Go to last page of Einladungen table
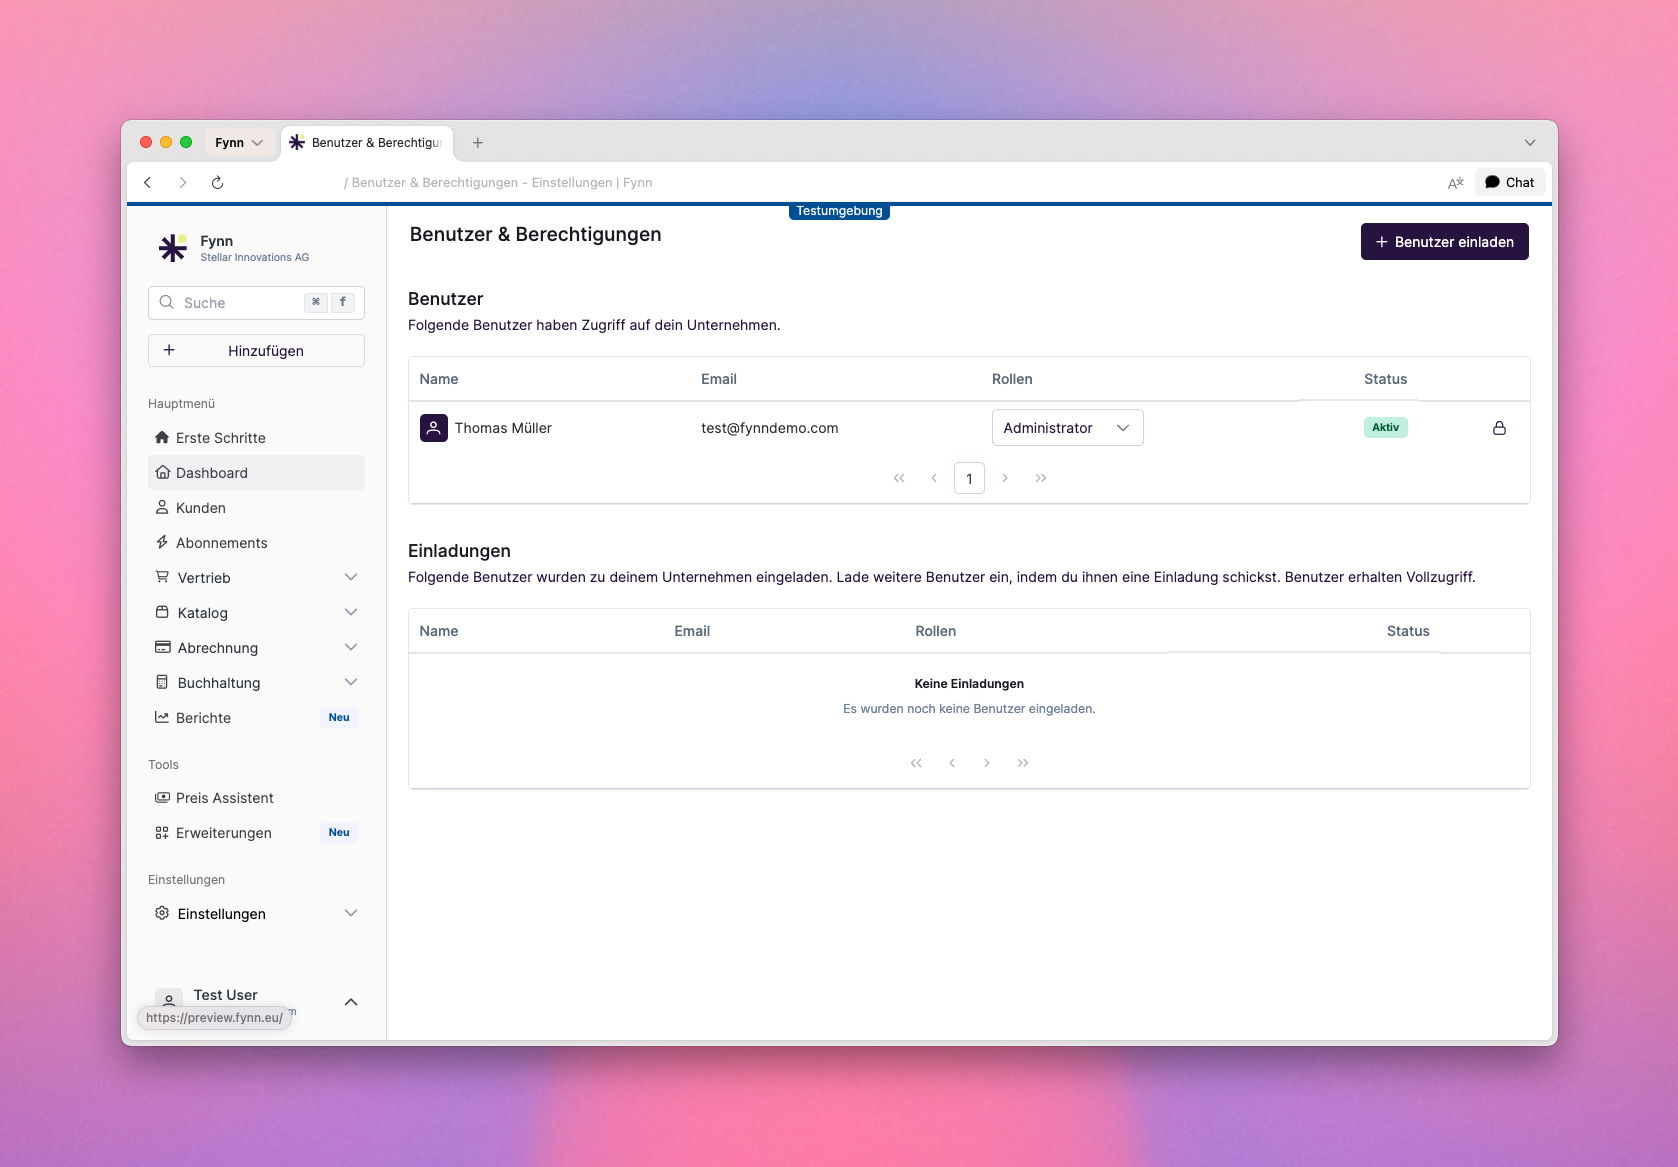 point(1023,763)
